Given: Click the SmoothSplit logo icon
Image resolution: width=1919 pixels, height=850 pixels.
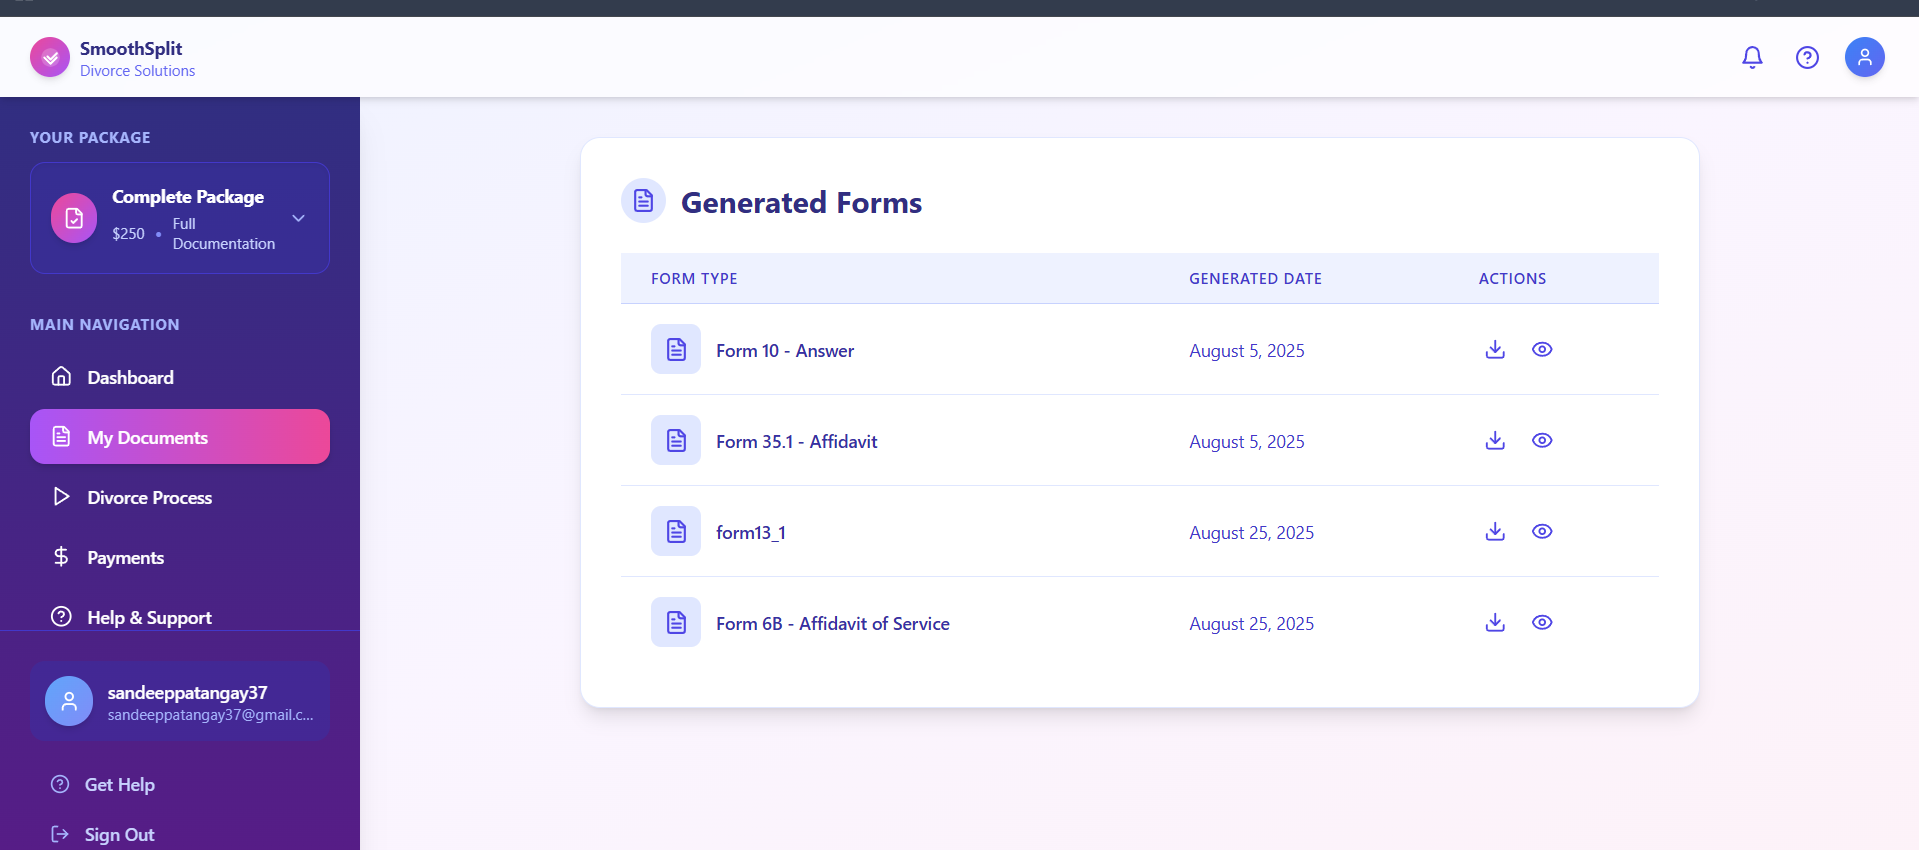Looking at the screenshot, I should 50,57.
